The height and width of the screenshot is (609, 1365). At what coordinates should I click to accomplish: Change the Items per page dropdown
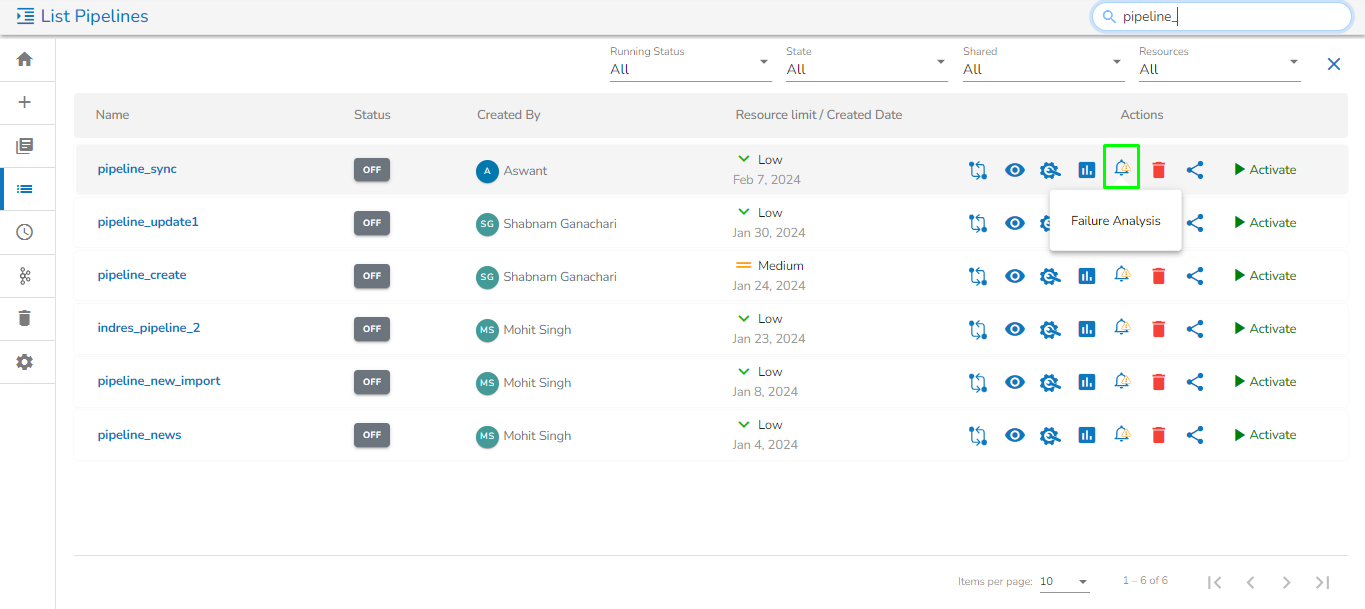point(1064,582)
